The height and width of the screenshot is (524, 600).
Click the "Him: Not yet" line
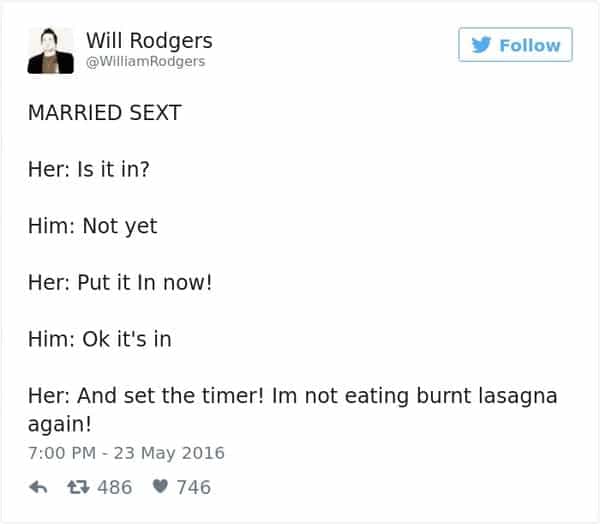click(x=92, y=226)
